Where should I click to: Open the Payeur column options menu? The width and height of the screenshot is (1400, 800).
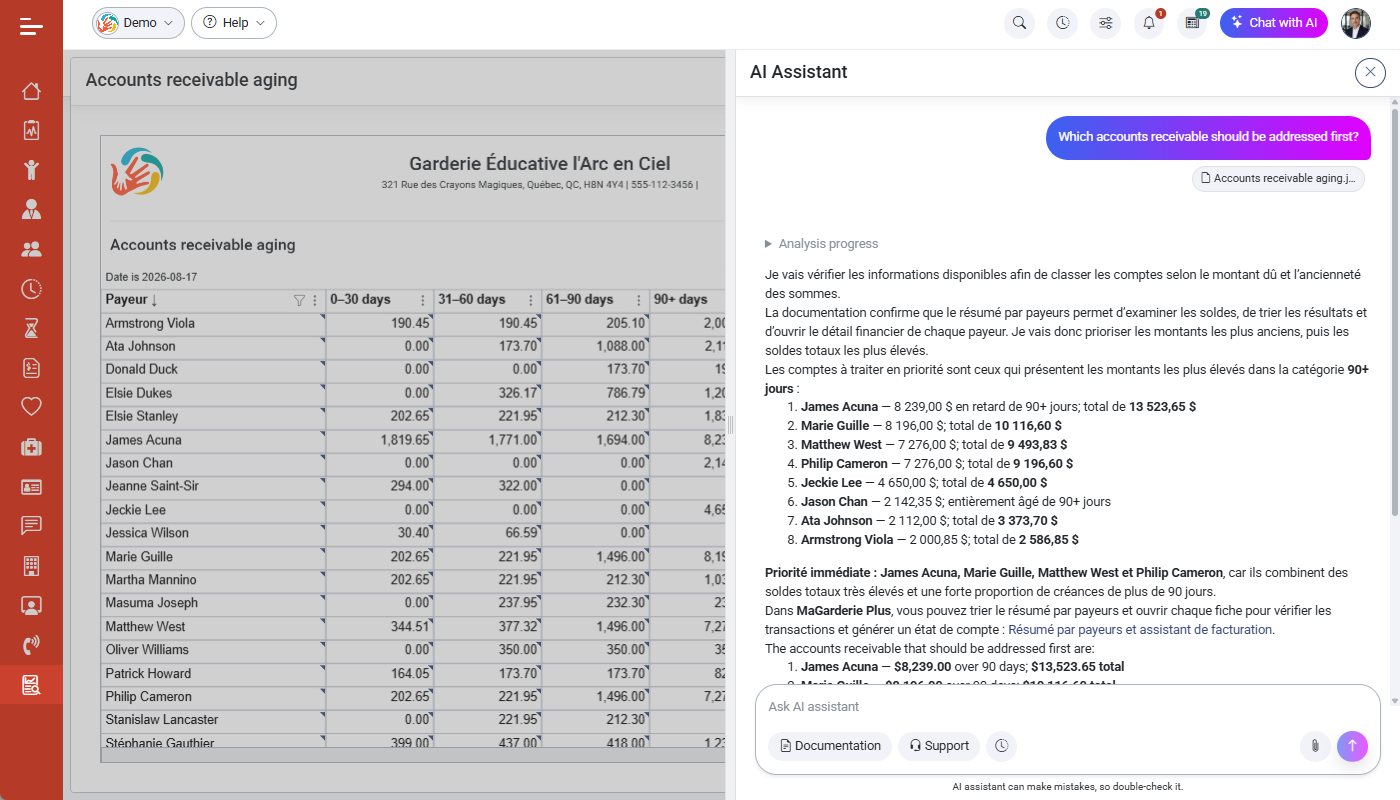[x=315, y=300]
